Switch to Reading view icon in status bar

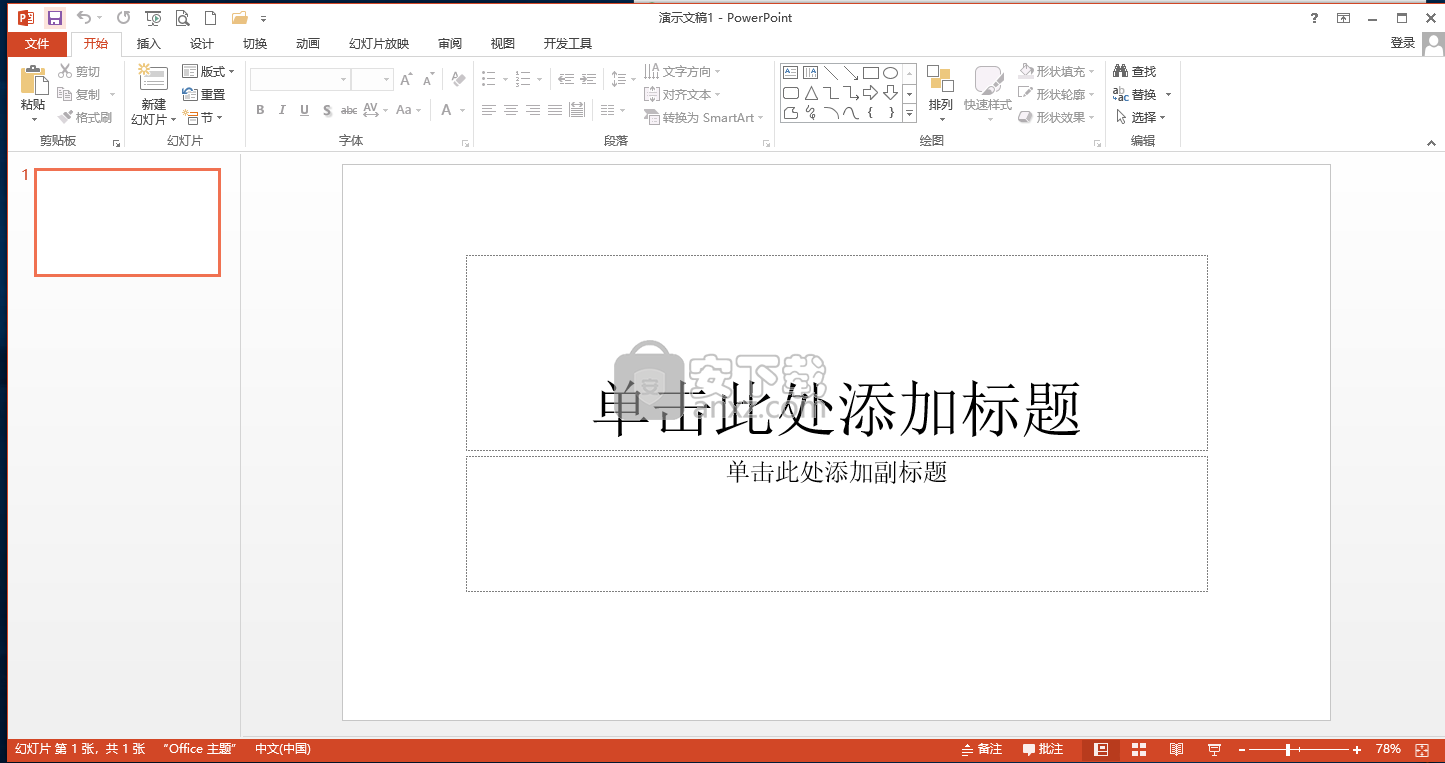coord(1176,749)
